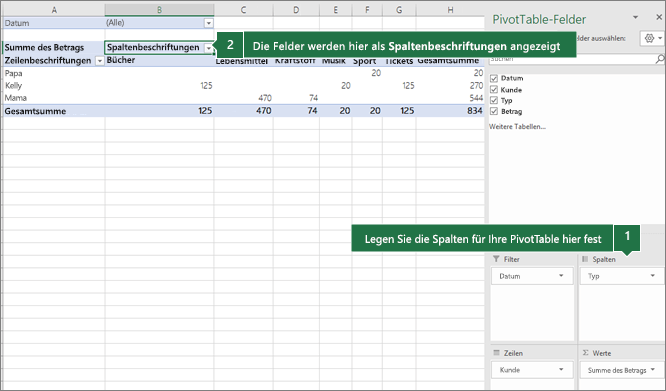Click Mama's Lebensmittel value 470
The width and height of the screenshot is (666, 391).
[265, 98]
